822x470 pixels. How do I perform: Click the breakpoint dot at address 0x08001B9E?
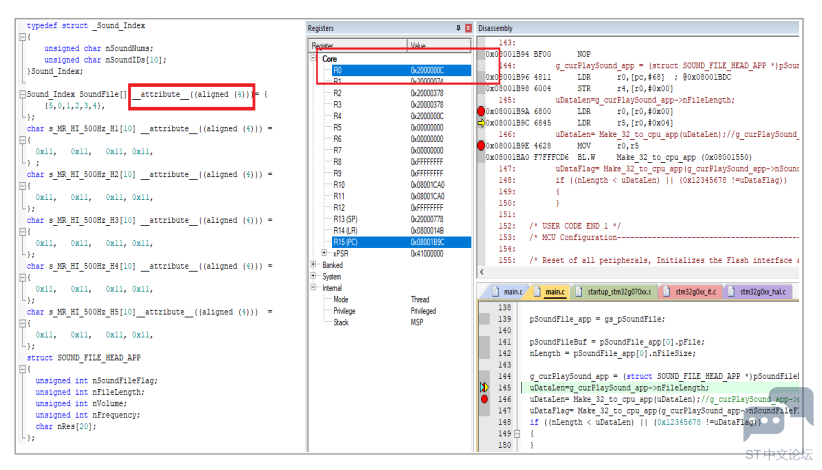pyautogui.click(x=481, y=146)
